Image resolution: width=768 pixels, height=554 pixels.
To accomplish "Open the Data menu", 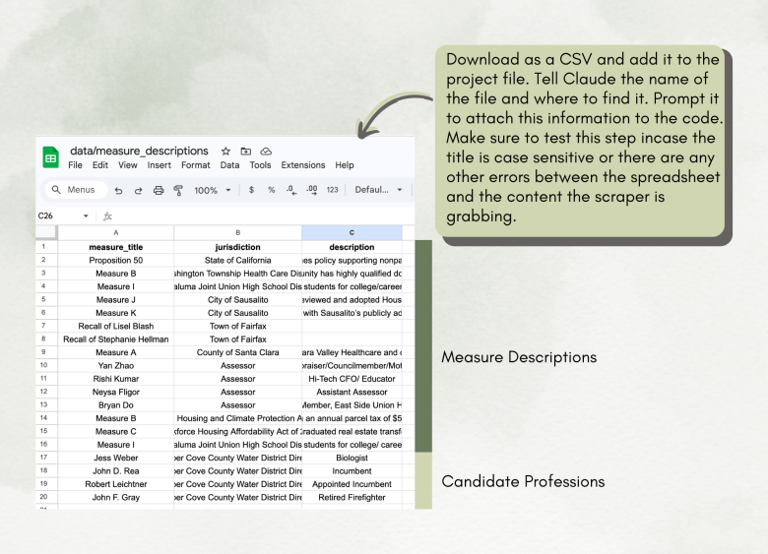I will click(x=230, y=165).
